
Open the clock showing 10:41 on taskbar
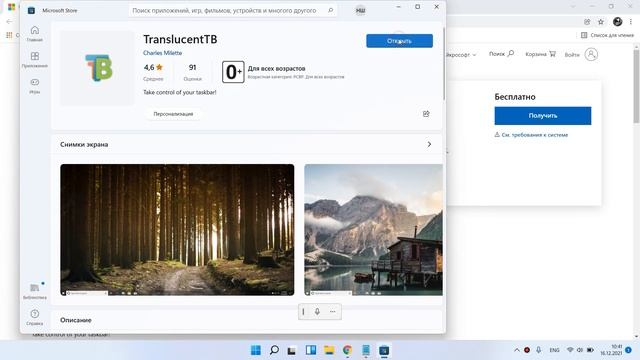point(611,350)
